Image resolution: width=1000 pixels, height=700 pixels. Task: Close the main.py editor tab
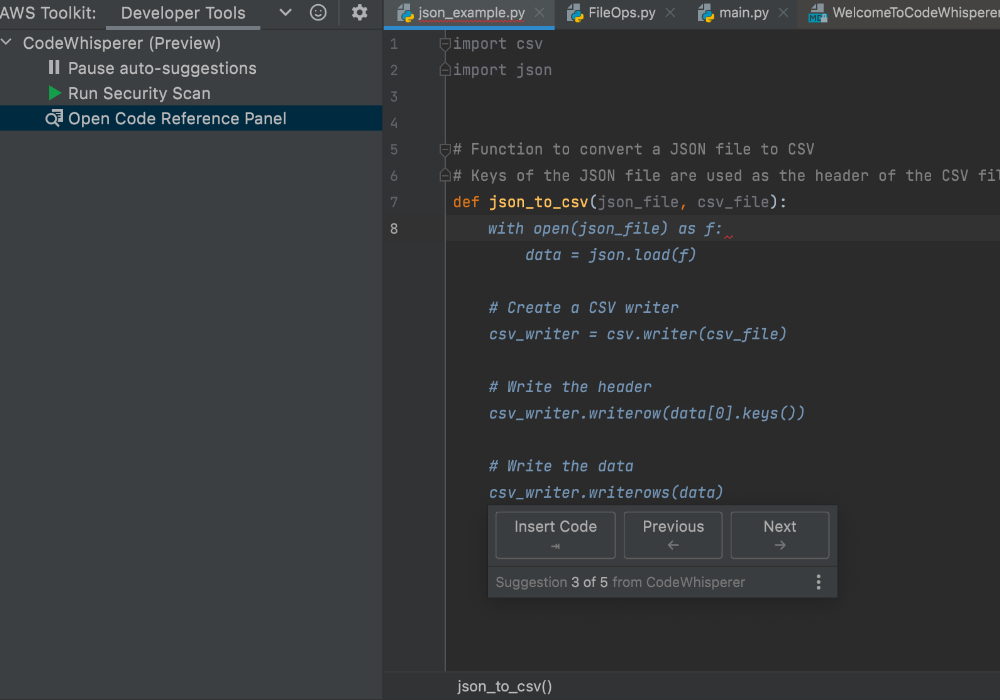[x=783, y=13]
